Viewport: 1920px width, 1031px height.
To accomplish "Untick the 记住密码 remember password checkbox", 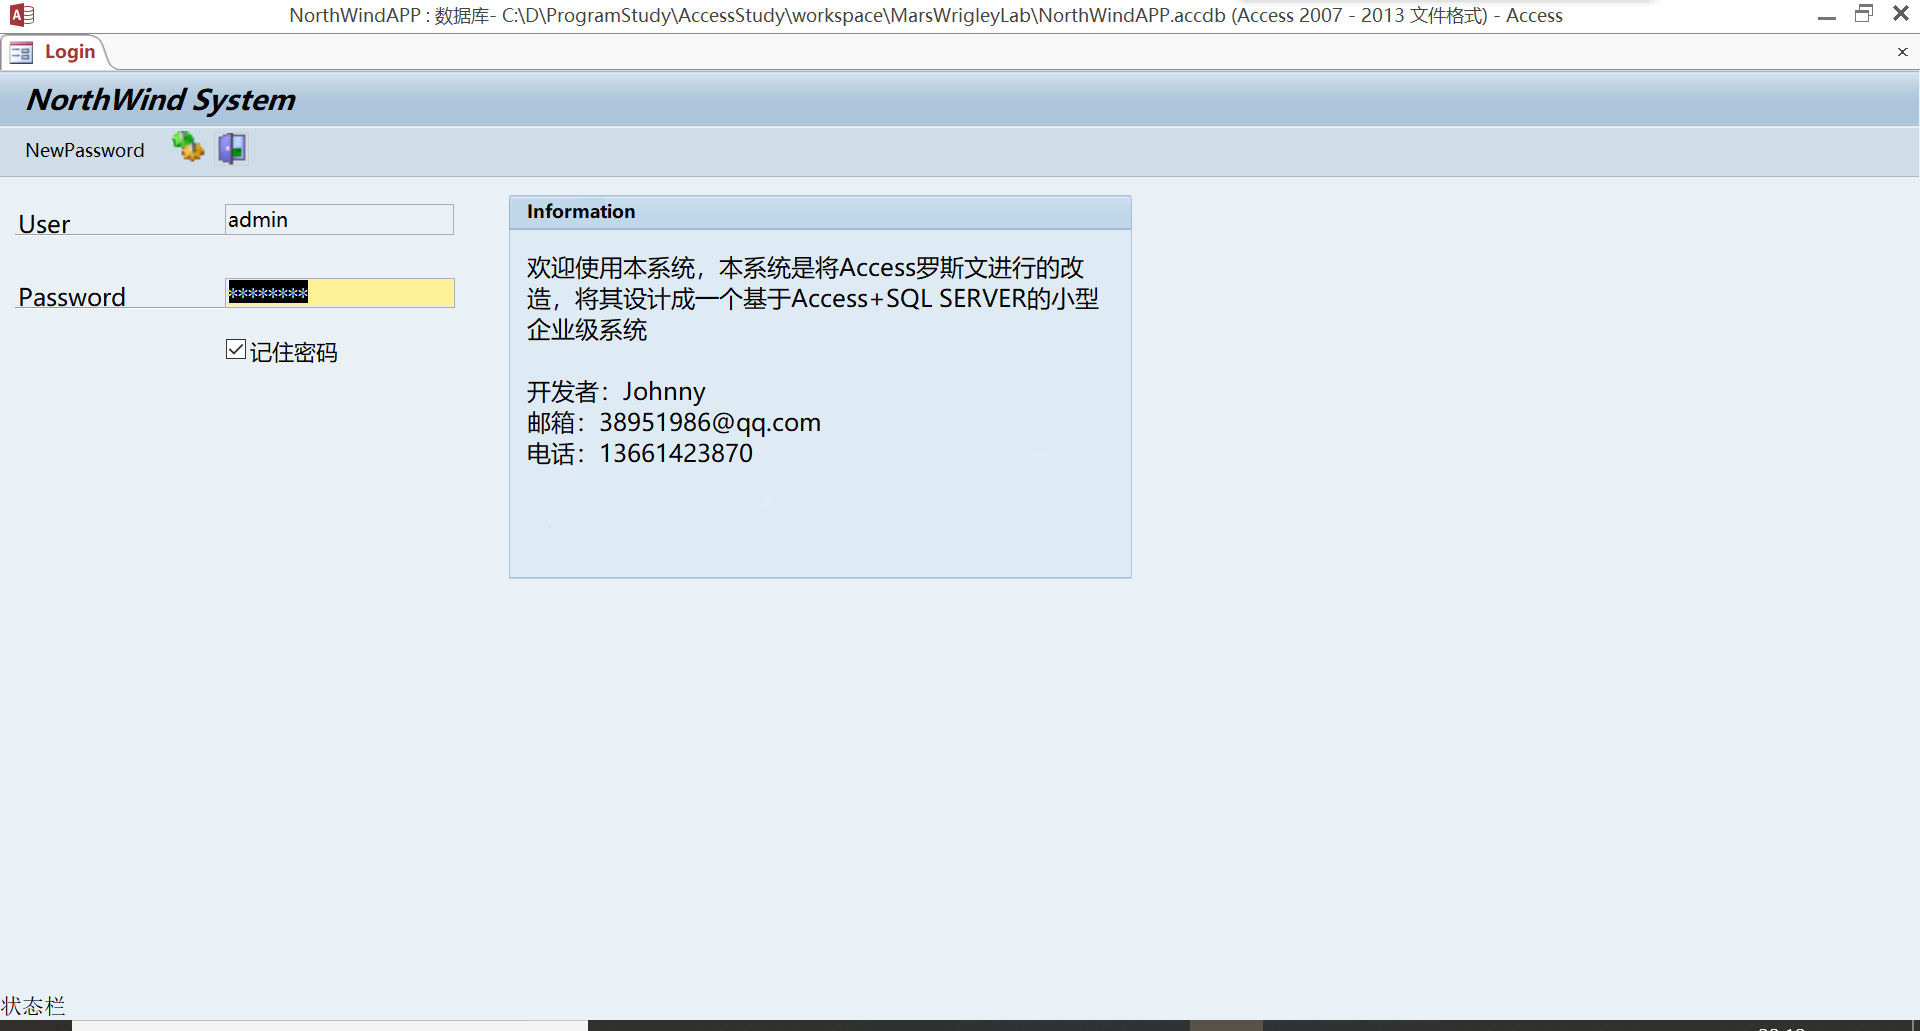I will (236, 349).
